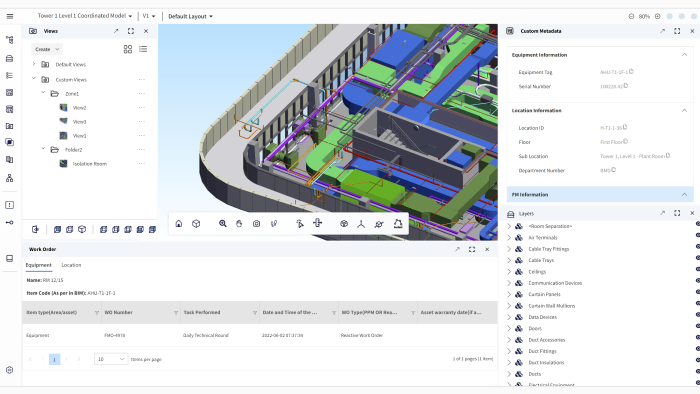
Task: Open the layers sidebar icon
Action: pos(9,58)
